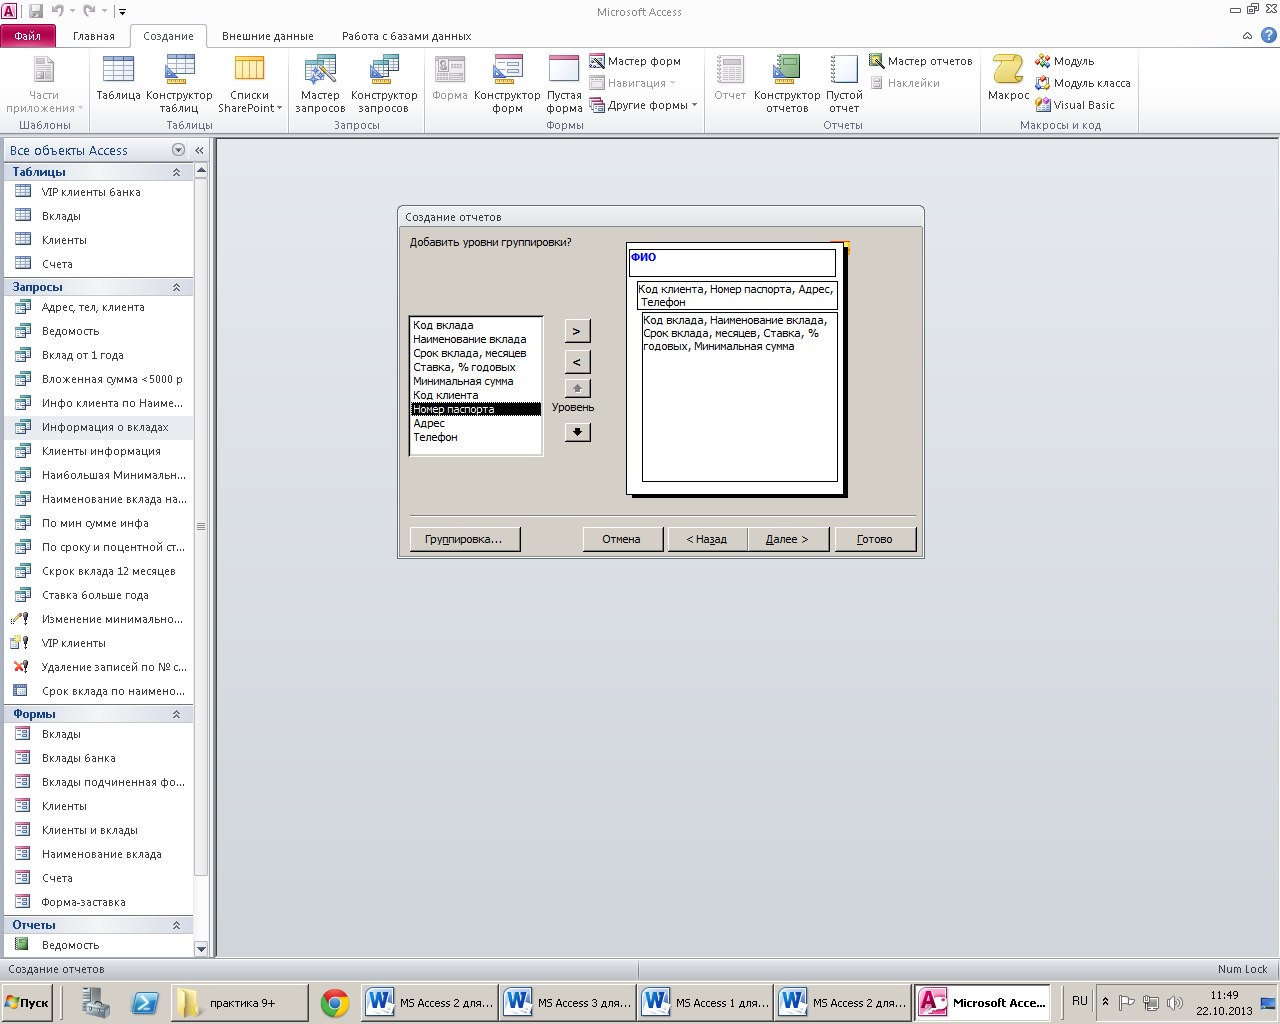Open Access help question mark icon
1280x1024 pixels.
pos(1268,35)
